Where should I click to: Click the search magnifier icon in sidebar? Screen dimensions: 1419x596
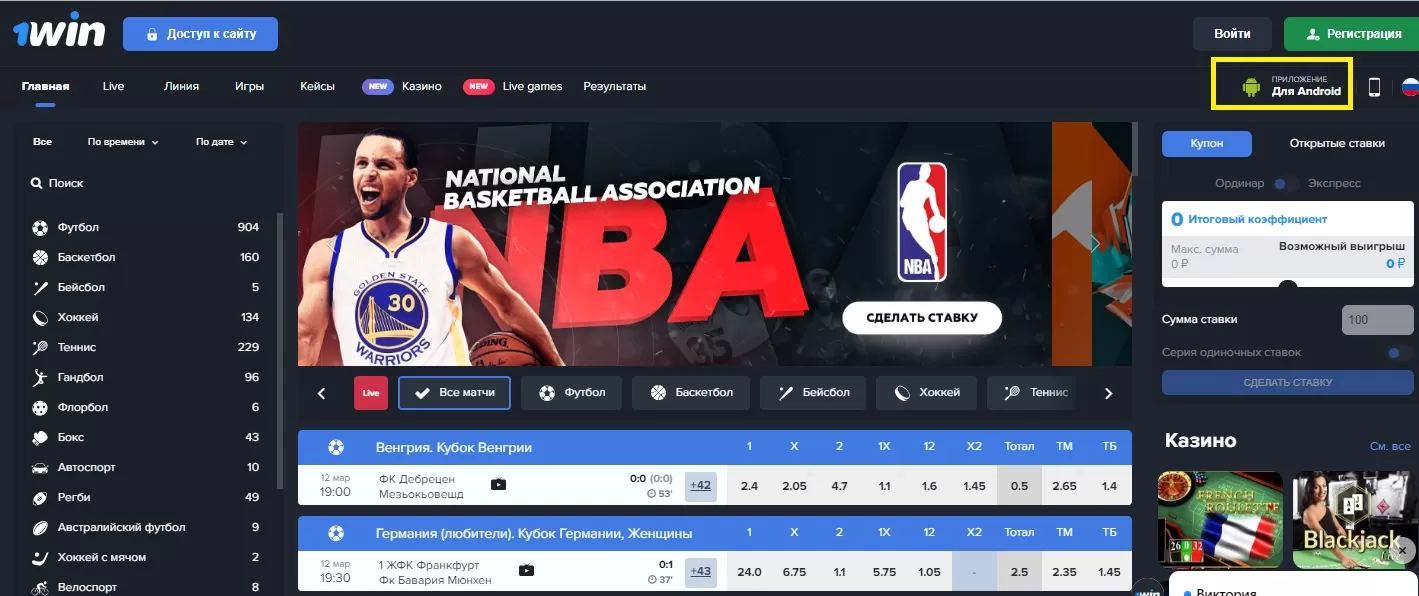tap(37, 184)
